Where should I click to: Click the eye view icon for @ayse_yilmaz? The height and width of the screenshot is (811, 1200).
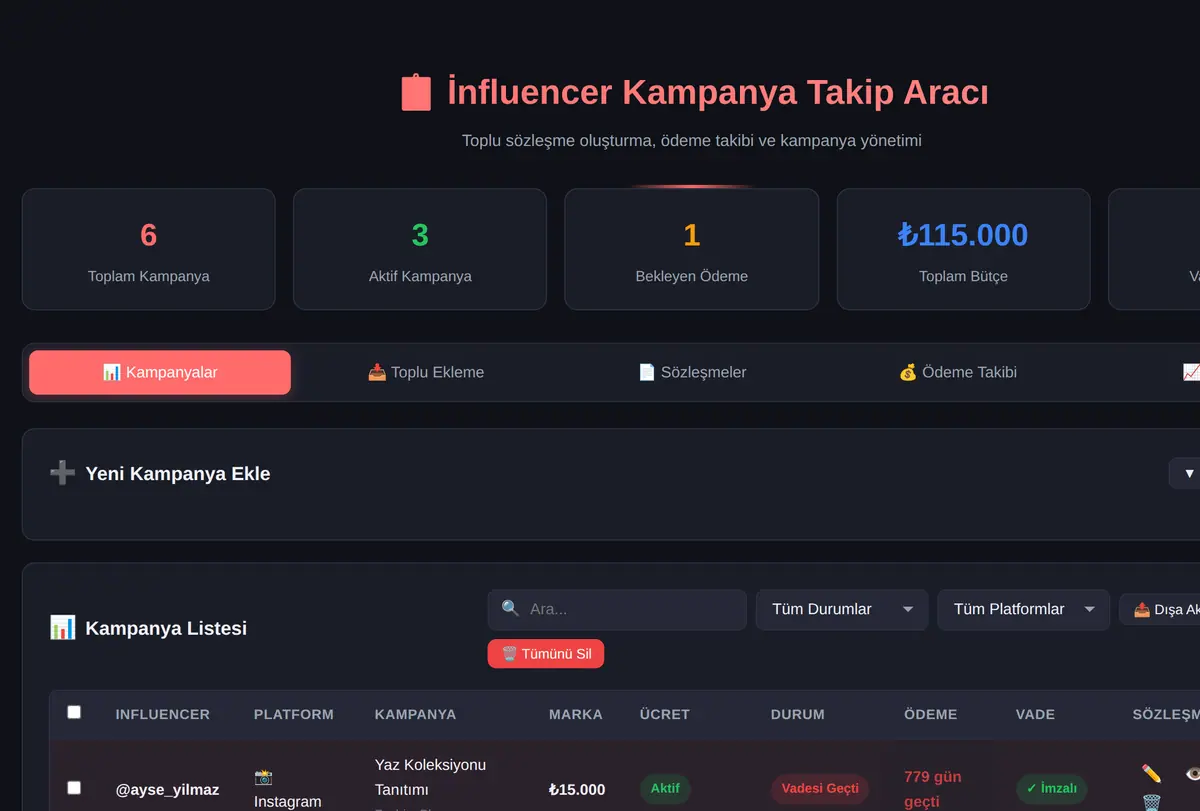coord(1192,773)
